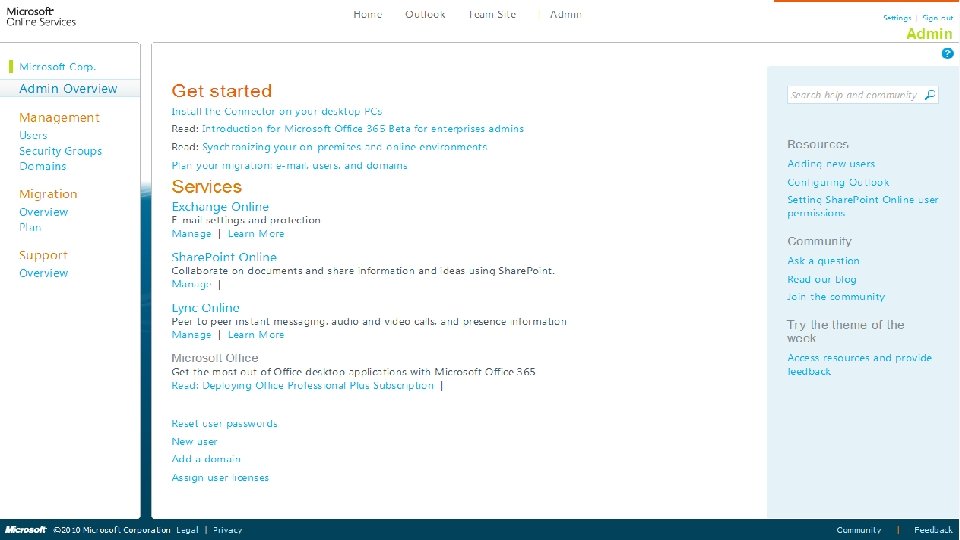This screenshot has height=540, width=960.
Task: Open Support Overview
Action: [43, 273]
